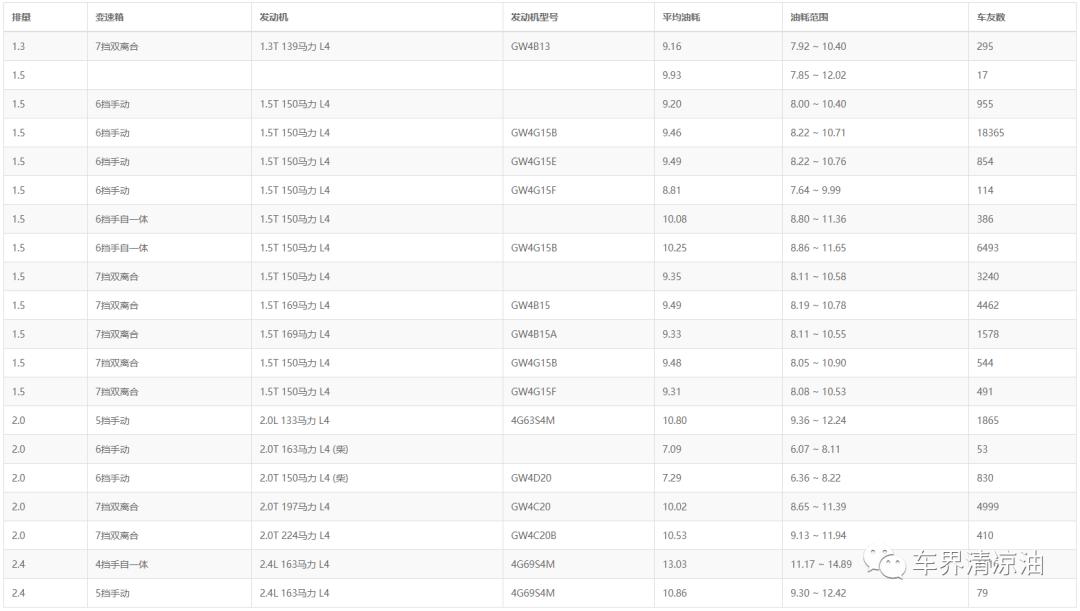Select fuel range 8.22 ~ 10.71

(x=818, y=133)
